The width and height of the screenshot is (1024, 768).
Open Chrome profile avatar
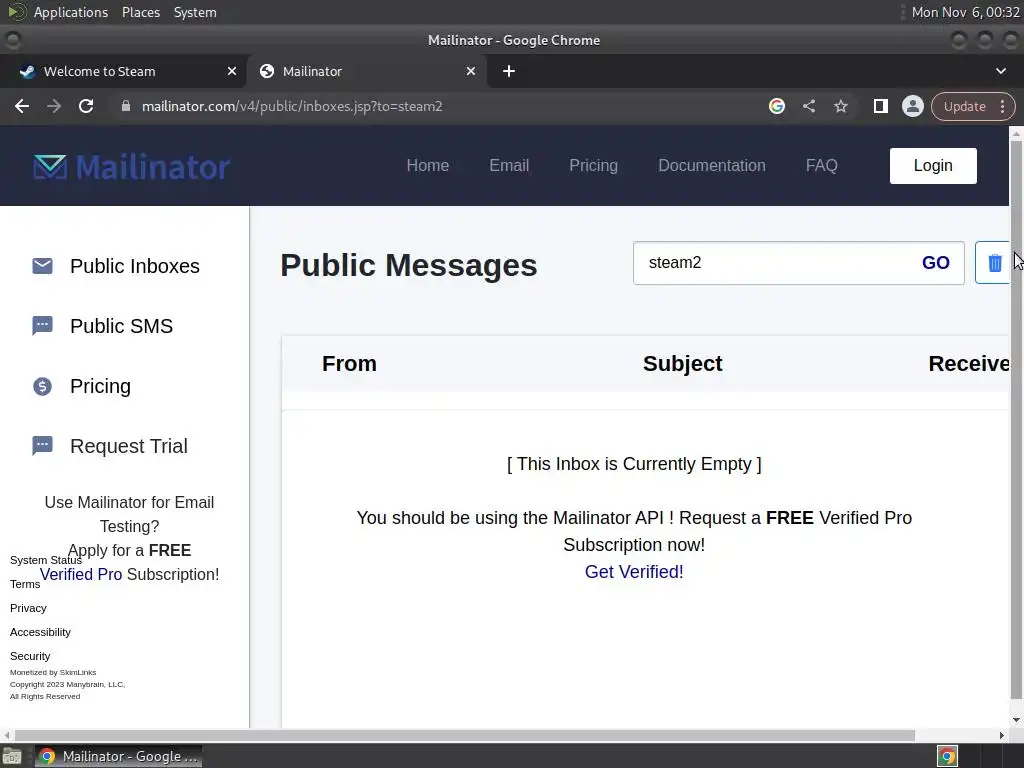click(x=912, y=106)
